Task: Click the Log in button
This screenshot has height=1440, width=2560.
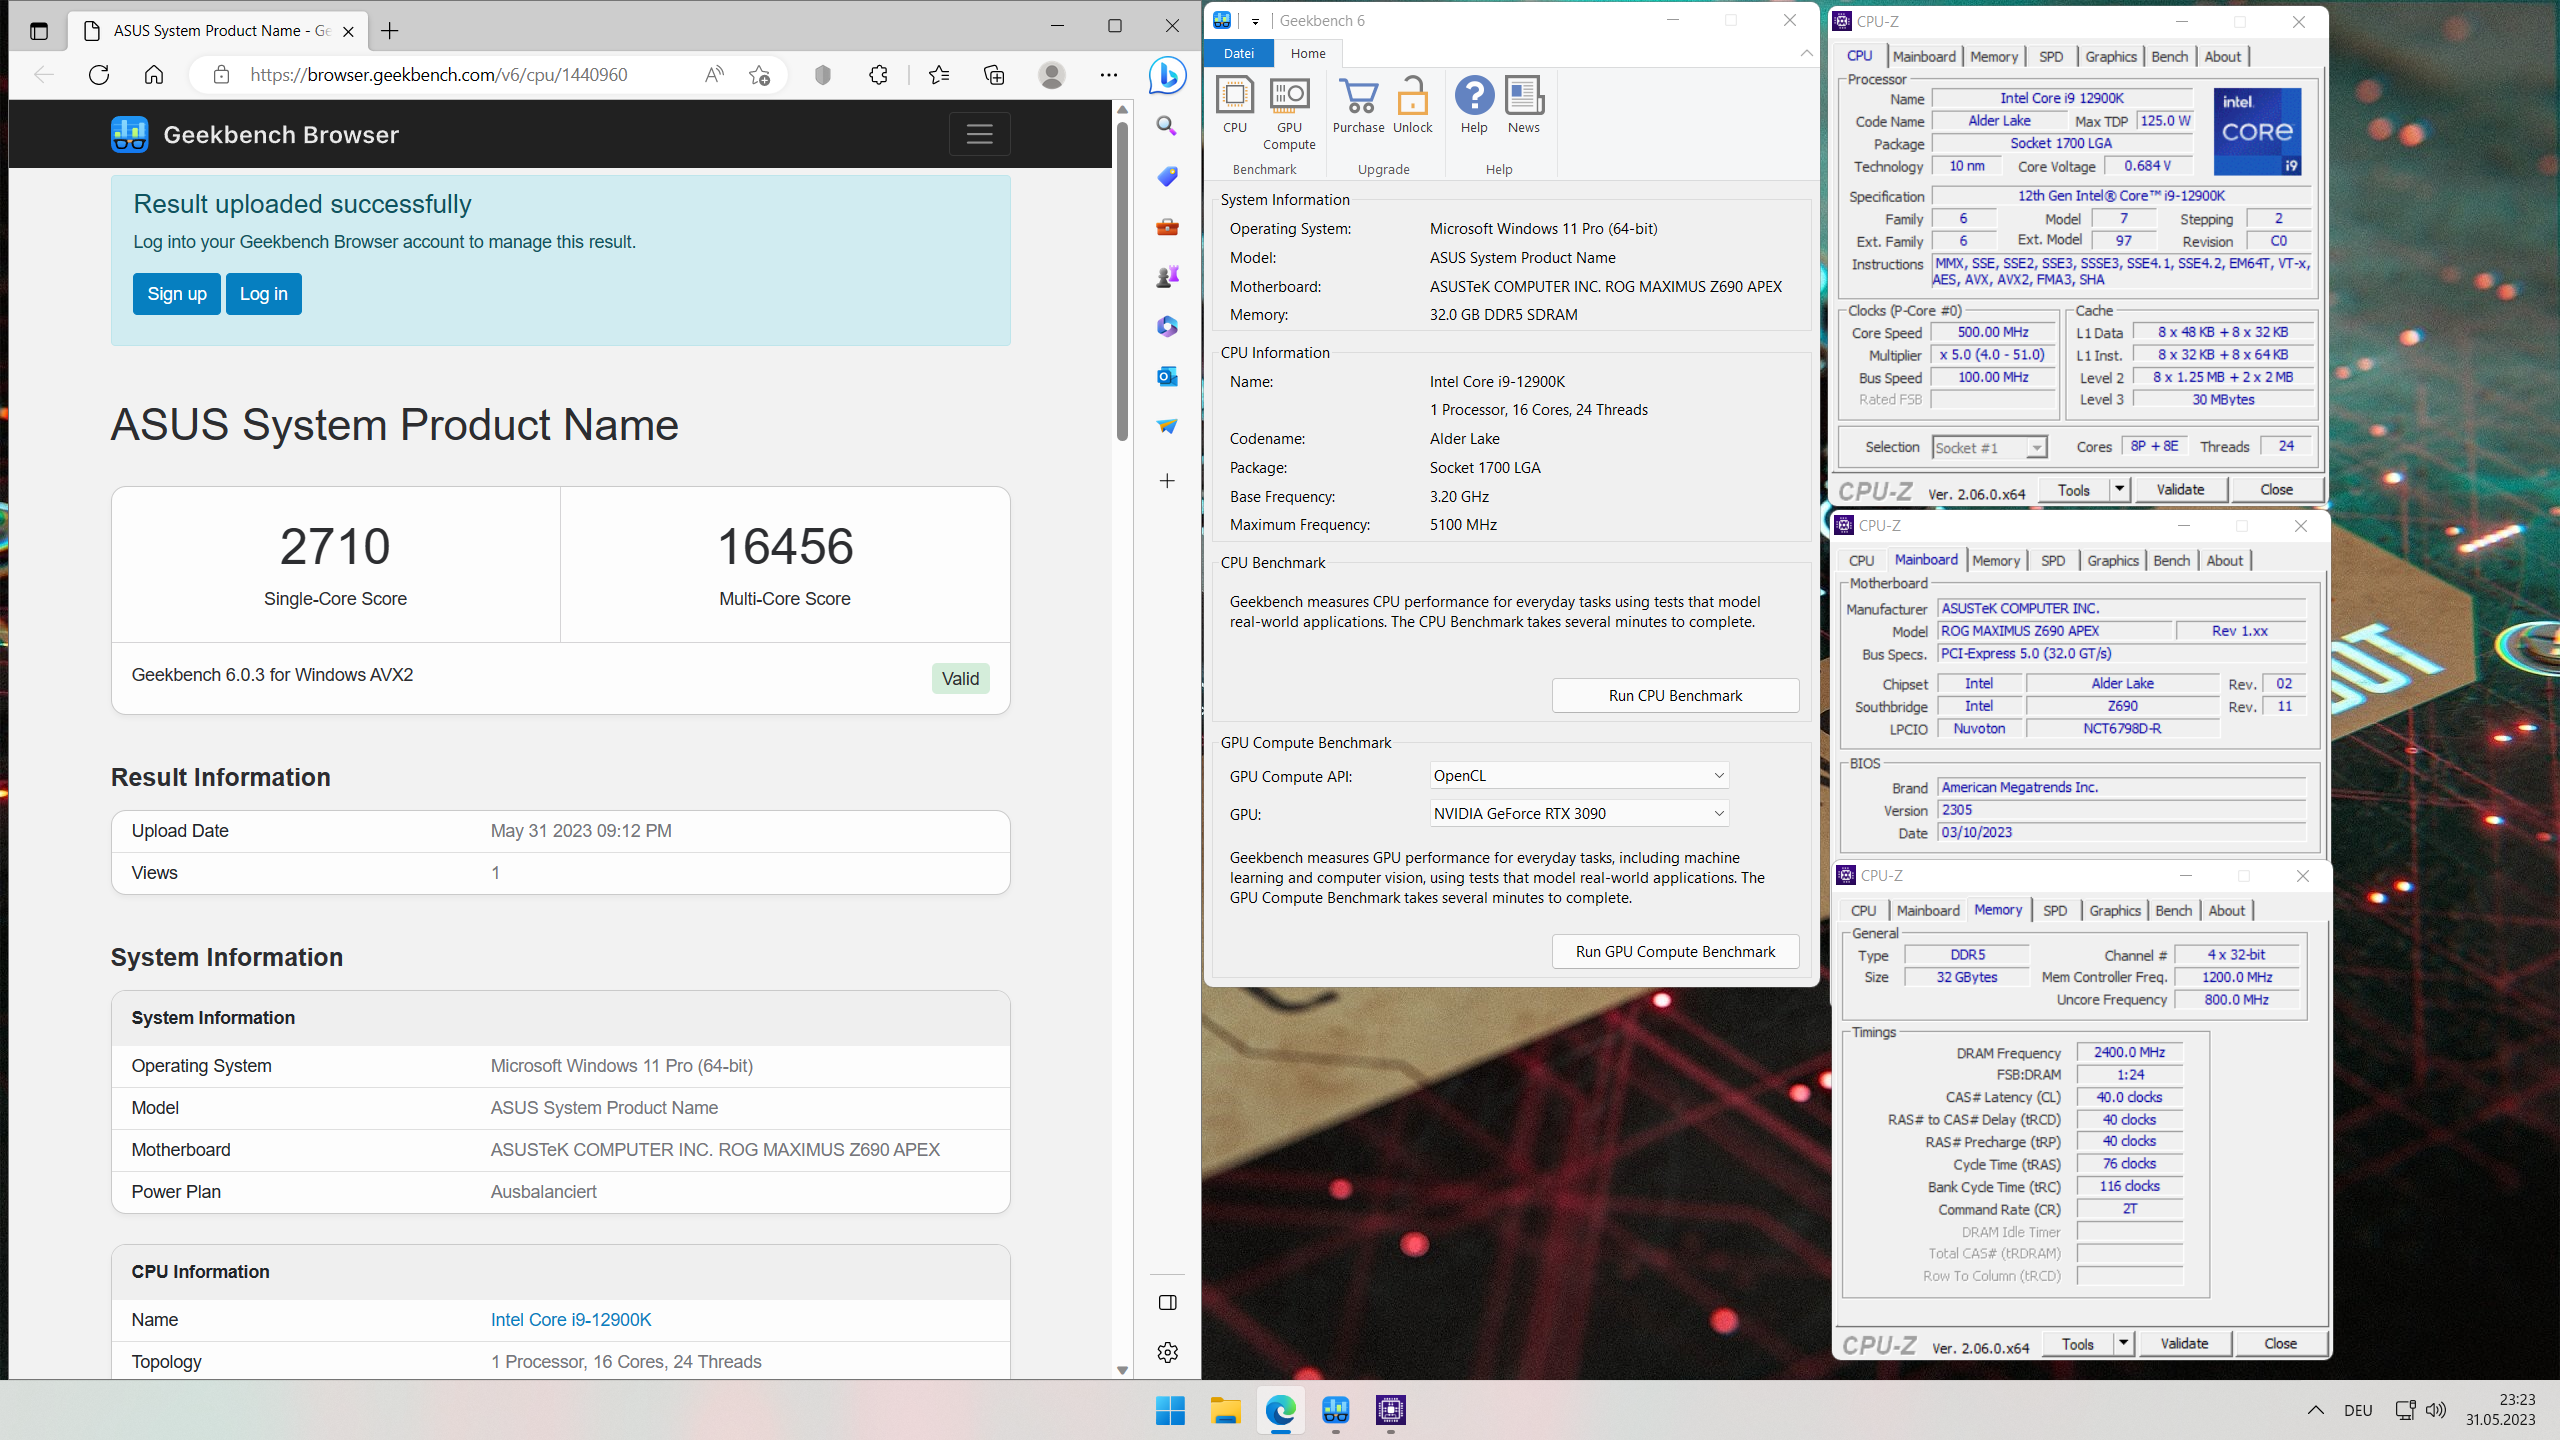Action: pos(264,294)
